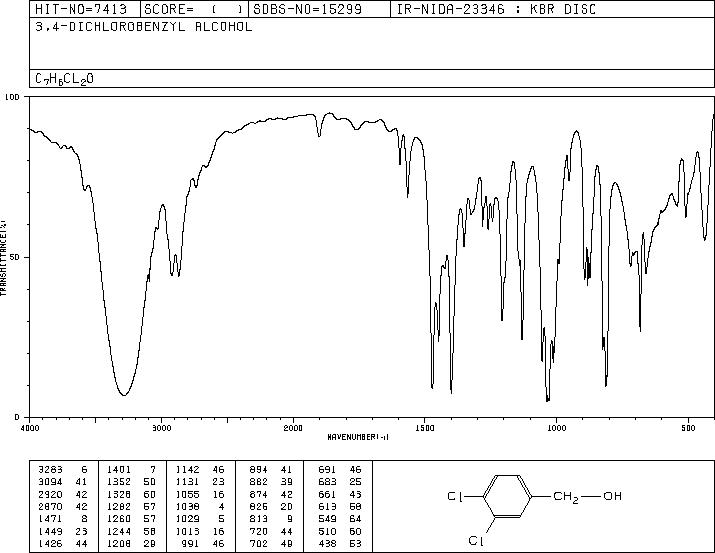Click the 3000 x-axis tick label
The height and width of the screenshot is (553, 715).
[161, 428]
